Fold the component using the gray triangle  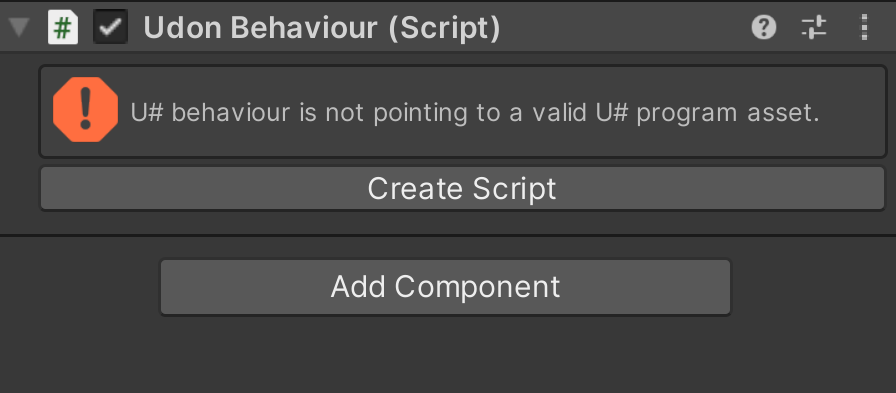point(18,27)
